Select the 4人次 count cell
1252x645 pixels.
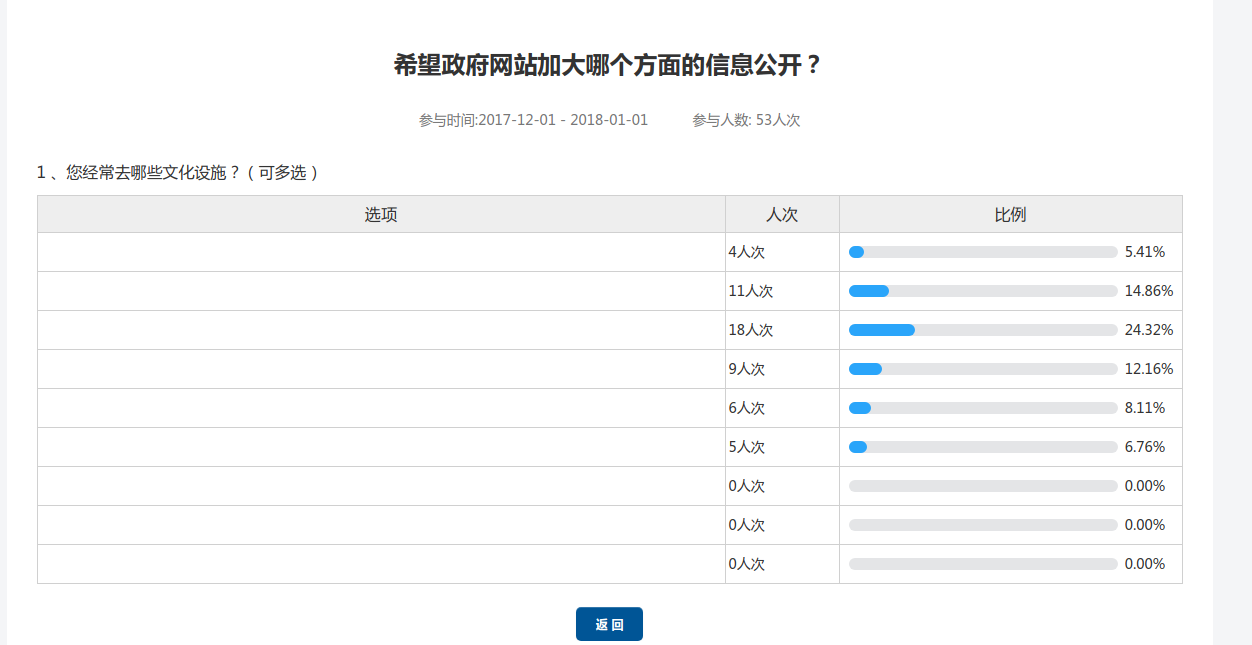(747, 252)
